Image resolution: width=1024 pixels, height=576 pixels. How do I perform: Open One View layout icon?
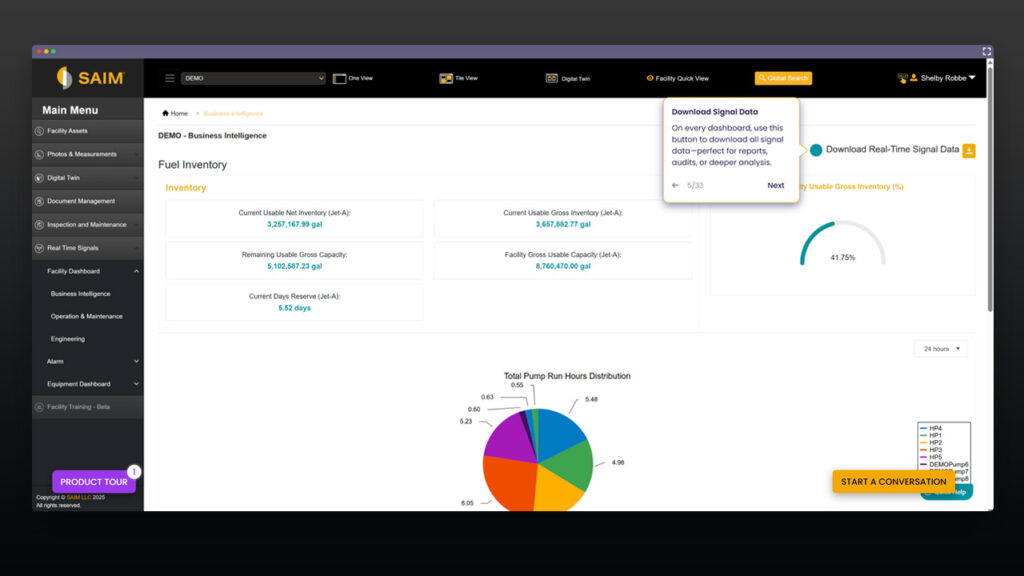pos(339,78)
